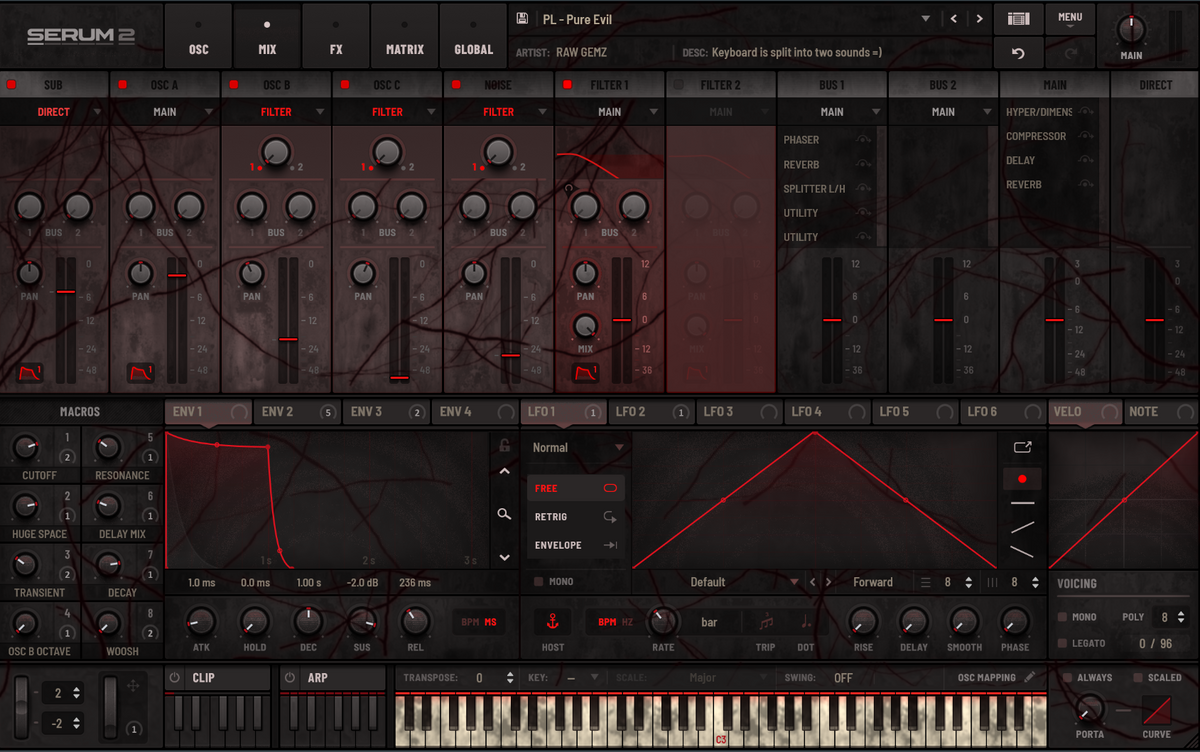Image resolution: width=1200 pixels, height=752 pixels.
Task: Adjust the MAIN bus level fader
Action: coord(1054,320)
